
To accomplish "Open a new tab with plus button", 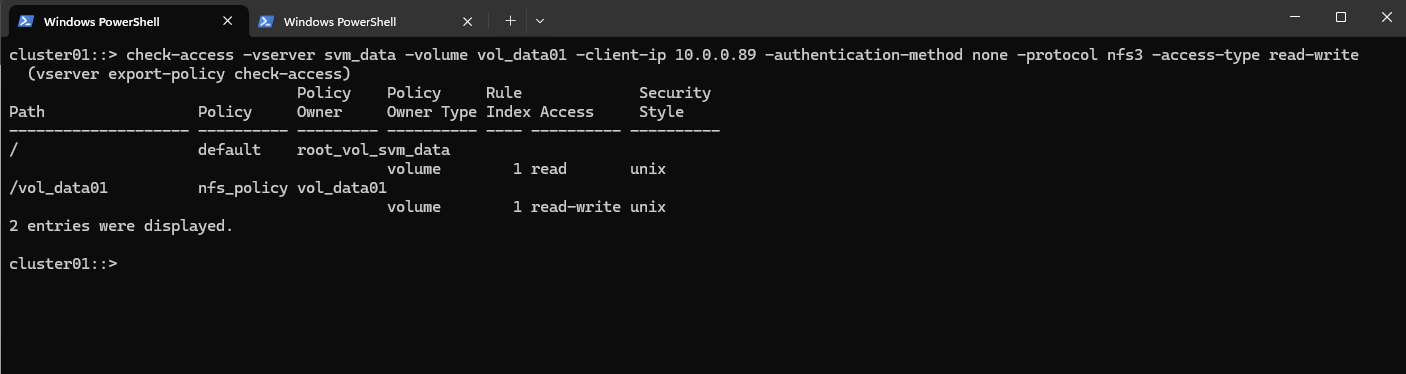I will pos(510,21).
